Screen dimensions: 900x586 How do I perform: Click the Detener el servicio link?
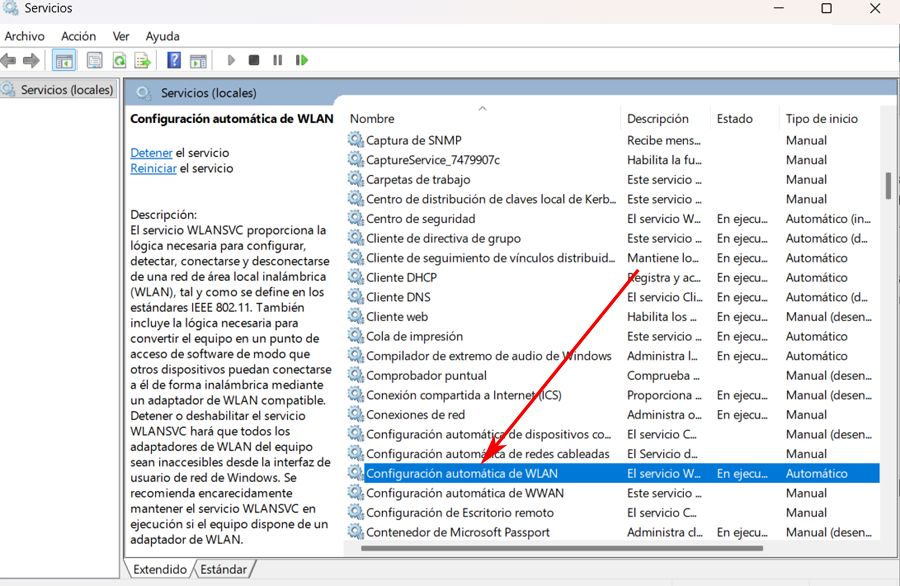pyautogui.click(x=151, y=152)
